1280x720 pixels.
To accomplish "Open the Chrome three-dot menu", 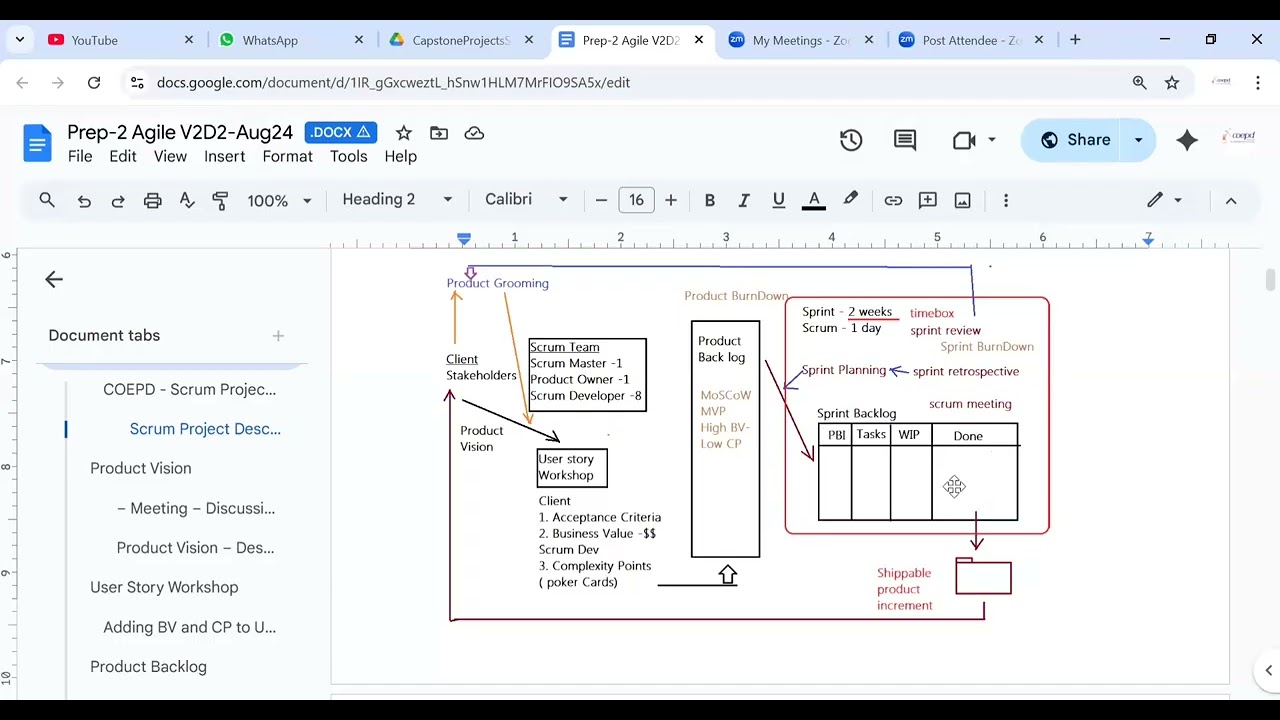I will 1258,83.
